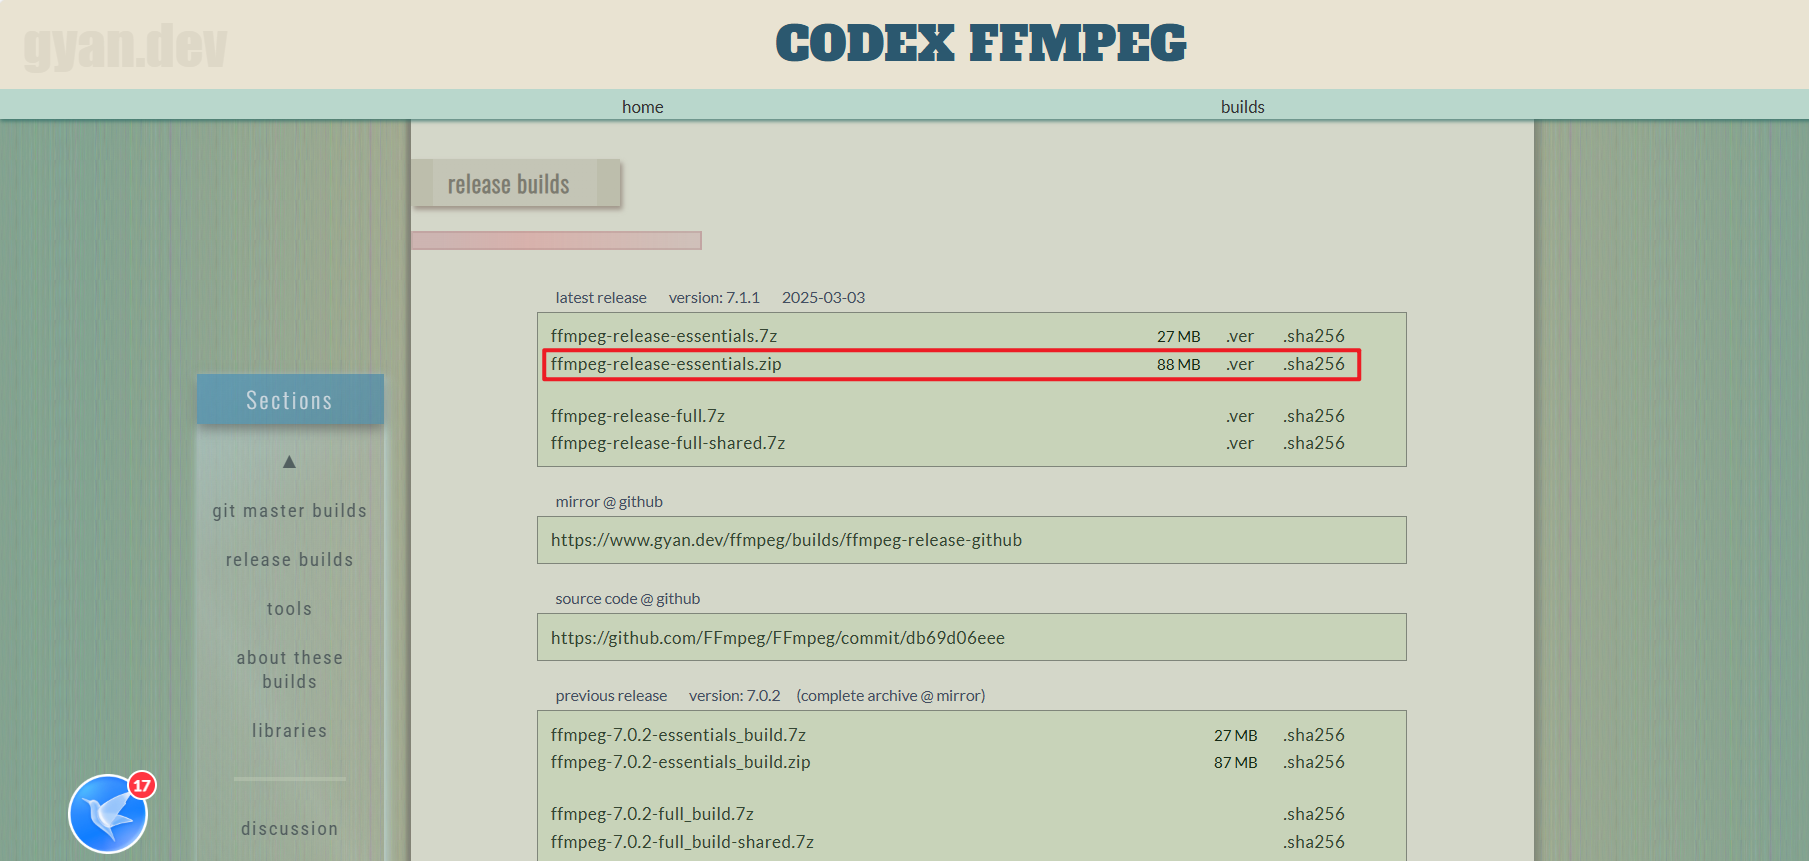The width and height of the screenshot is (1809, 861).
Task: Click the '87 MB' size text
Action: 1236,763
